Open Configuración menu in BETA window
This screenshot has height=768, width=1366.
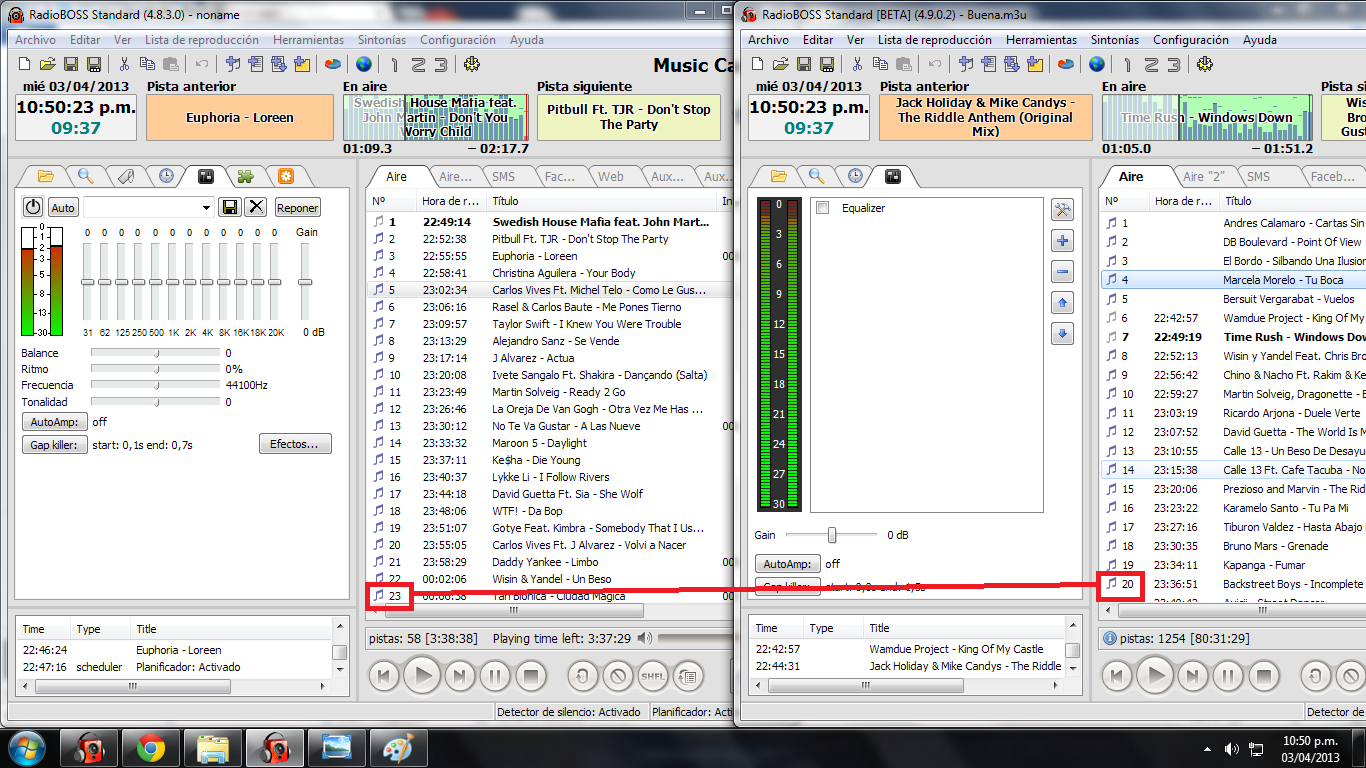(1191, 40)
